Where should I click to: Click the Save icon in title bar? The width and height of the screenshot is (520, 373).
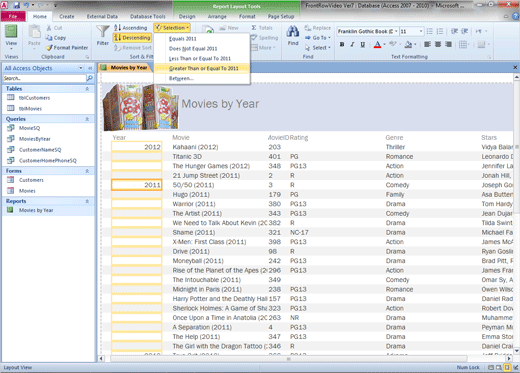point(16,5)
